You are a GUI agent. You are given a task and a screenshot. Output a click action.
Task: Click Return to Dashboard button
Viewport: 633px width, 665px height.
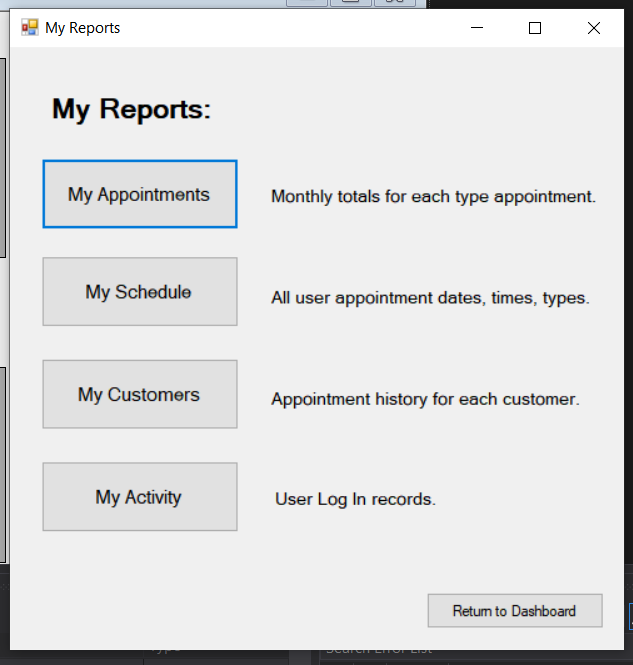(x=515, y=611)
